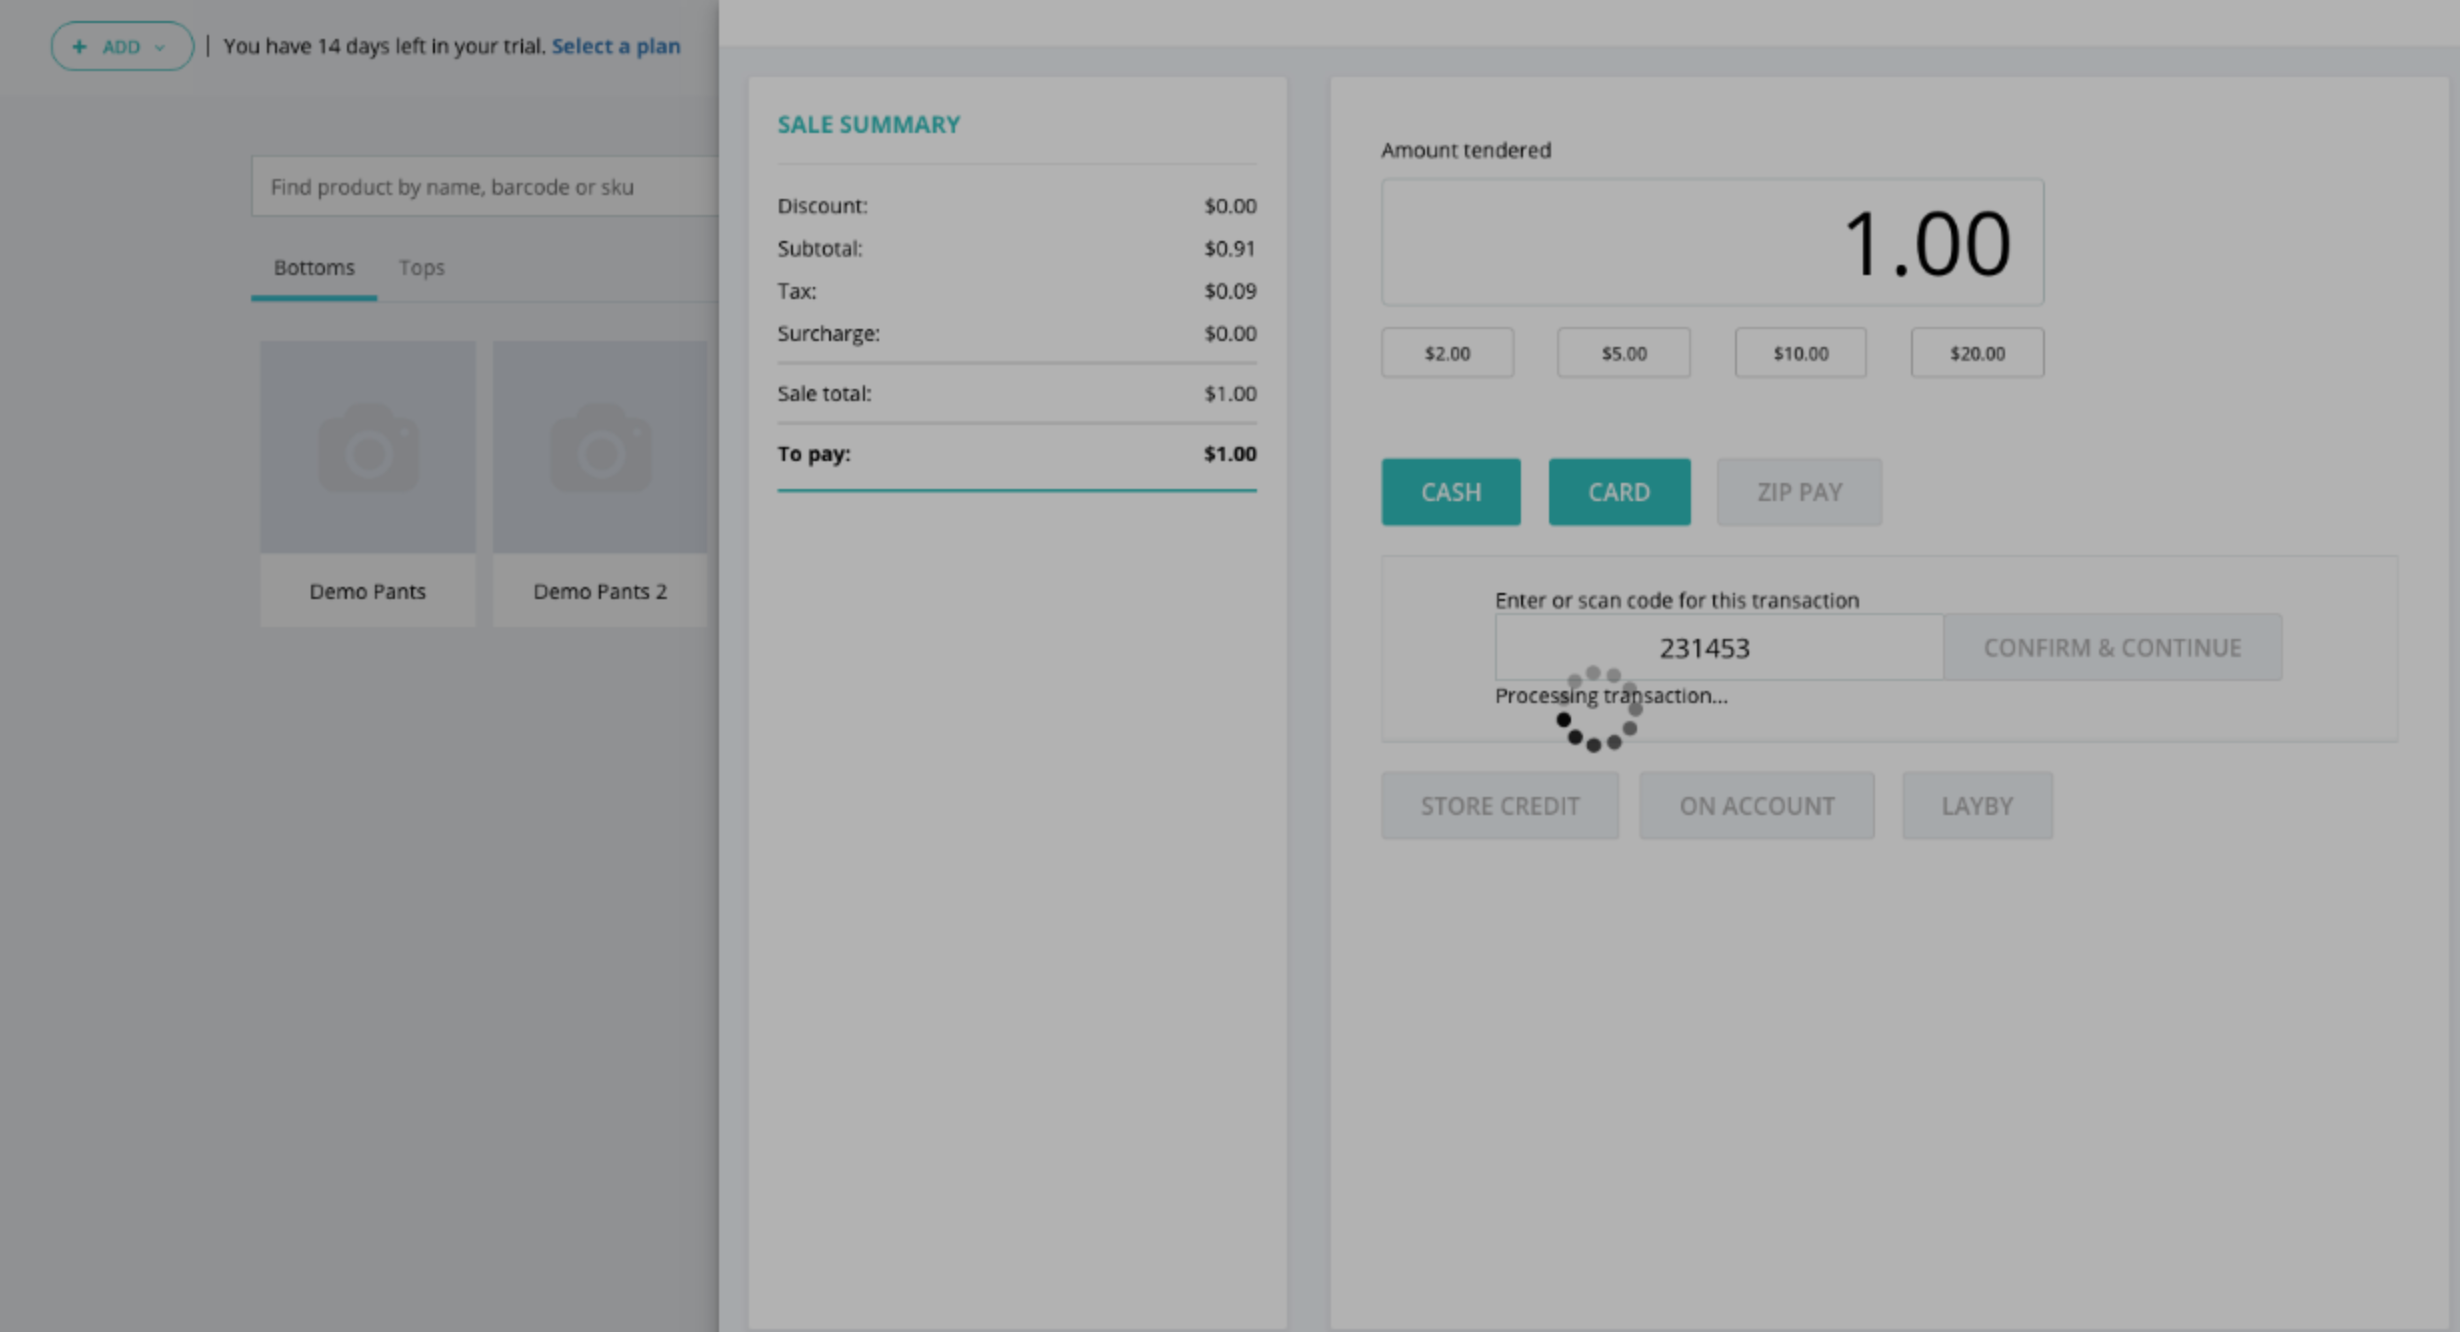Screen dimensions: 2460x1332
Task: Click Select a plan trial upgrade link
Action: click(615, 46)
